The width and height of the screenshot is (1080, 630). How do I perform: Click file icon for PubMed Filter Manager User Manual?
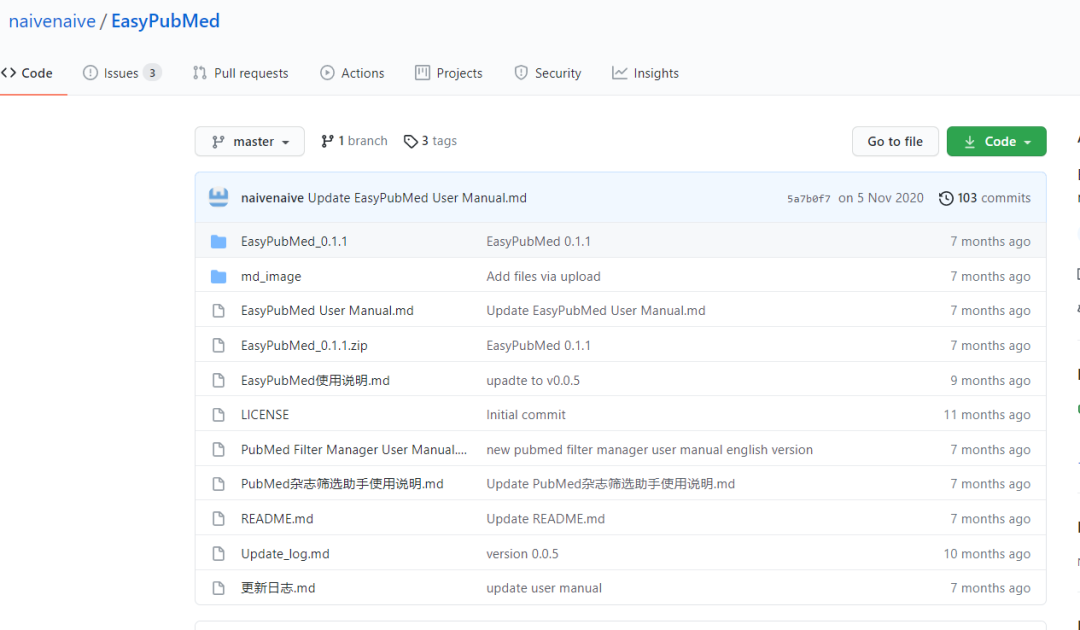click(x=218, y=450)
